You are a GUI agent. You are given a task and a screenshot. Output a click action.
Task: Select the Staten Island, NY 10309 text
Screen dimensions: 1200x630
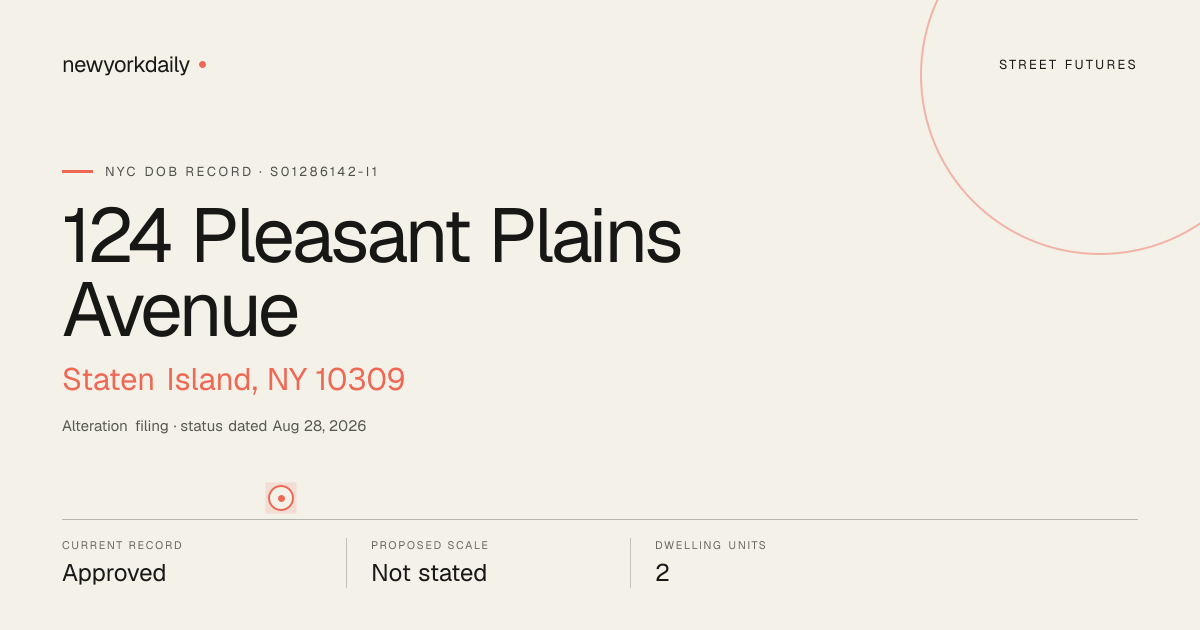233,380
